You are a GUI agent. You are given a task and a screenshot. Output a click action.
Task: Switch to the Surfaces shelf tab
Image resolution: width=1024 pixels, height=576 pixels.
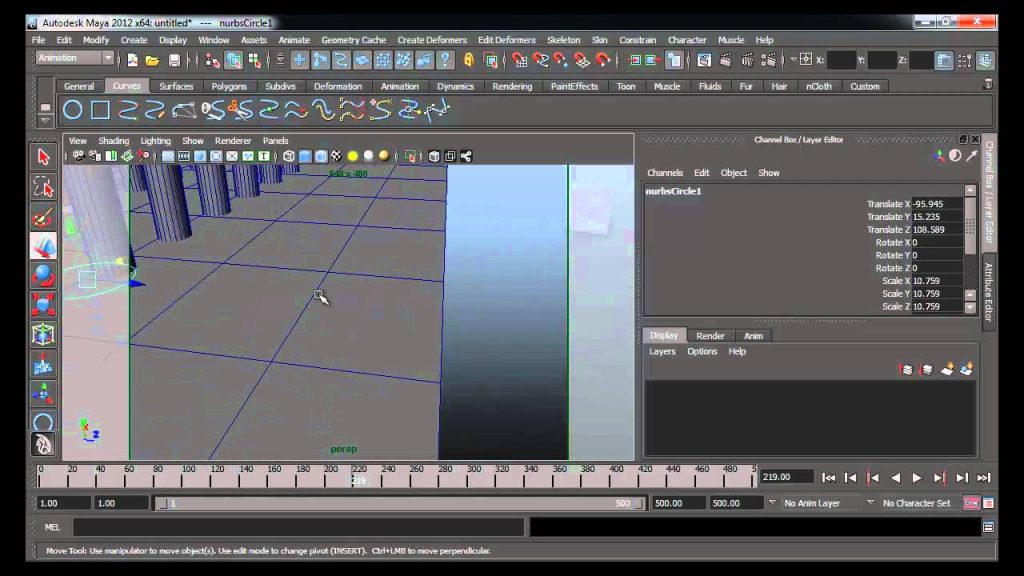click(176, 86)
